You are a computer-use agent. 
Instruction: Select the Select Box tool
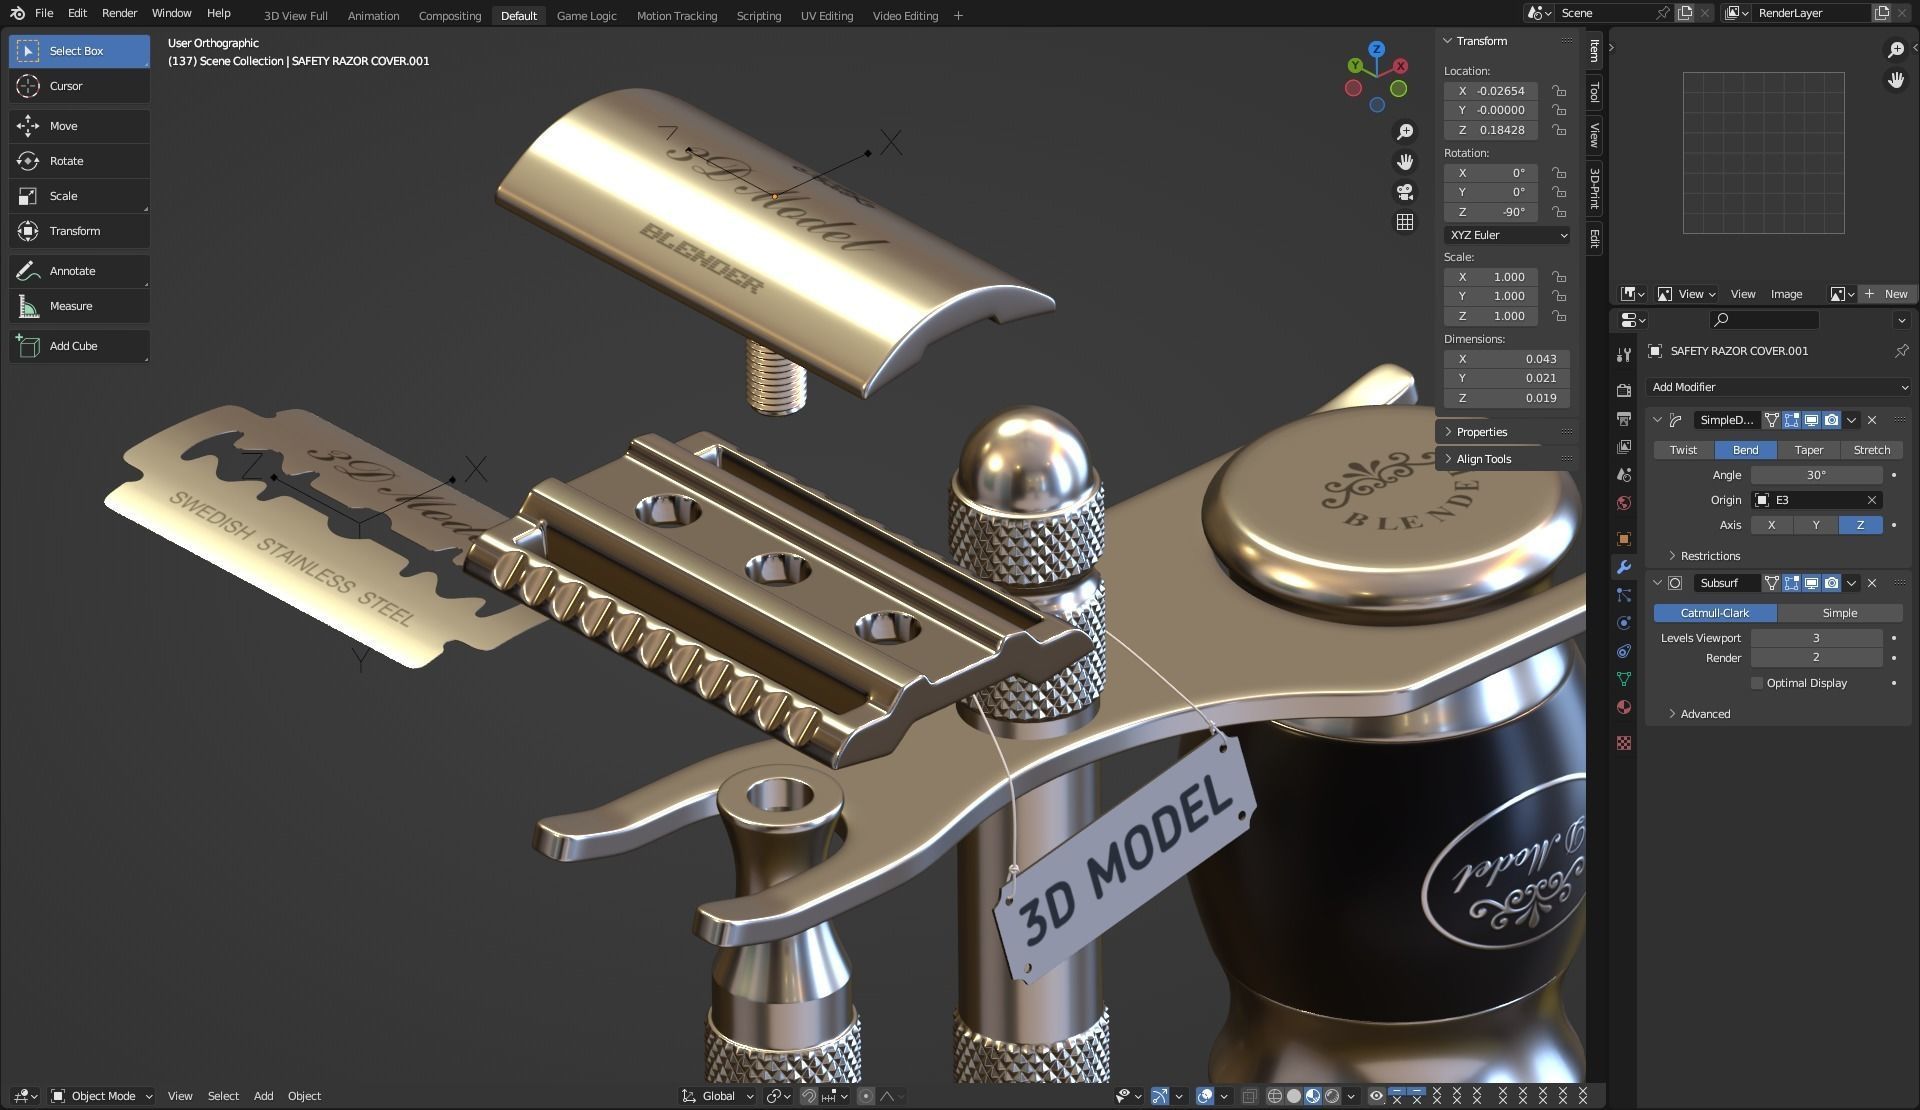(79, 51)
